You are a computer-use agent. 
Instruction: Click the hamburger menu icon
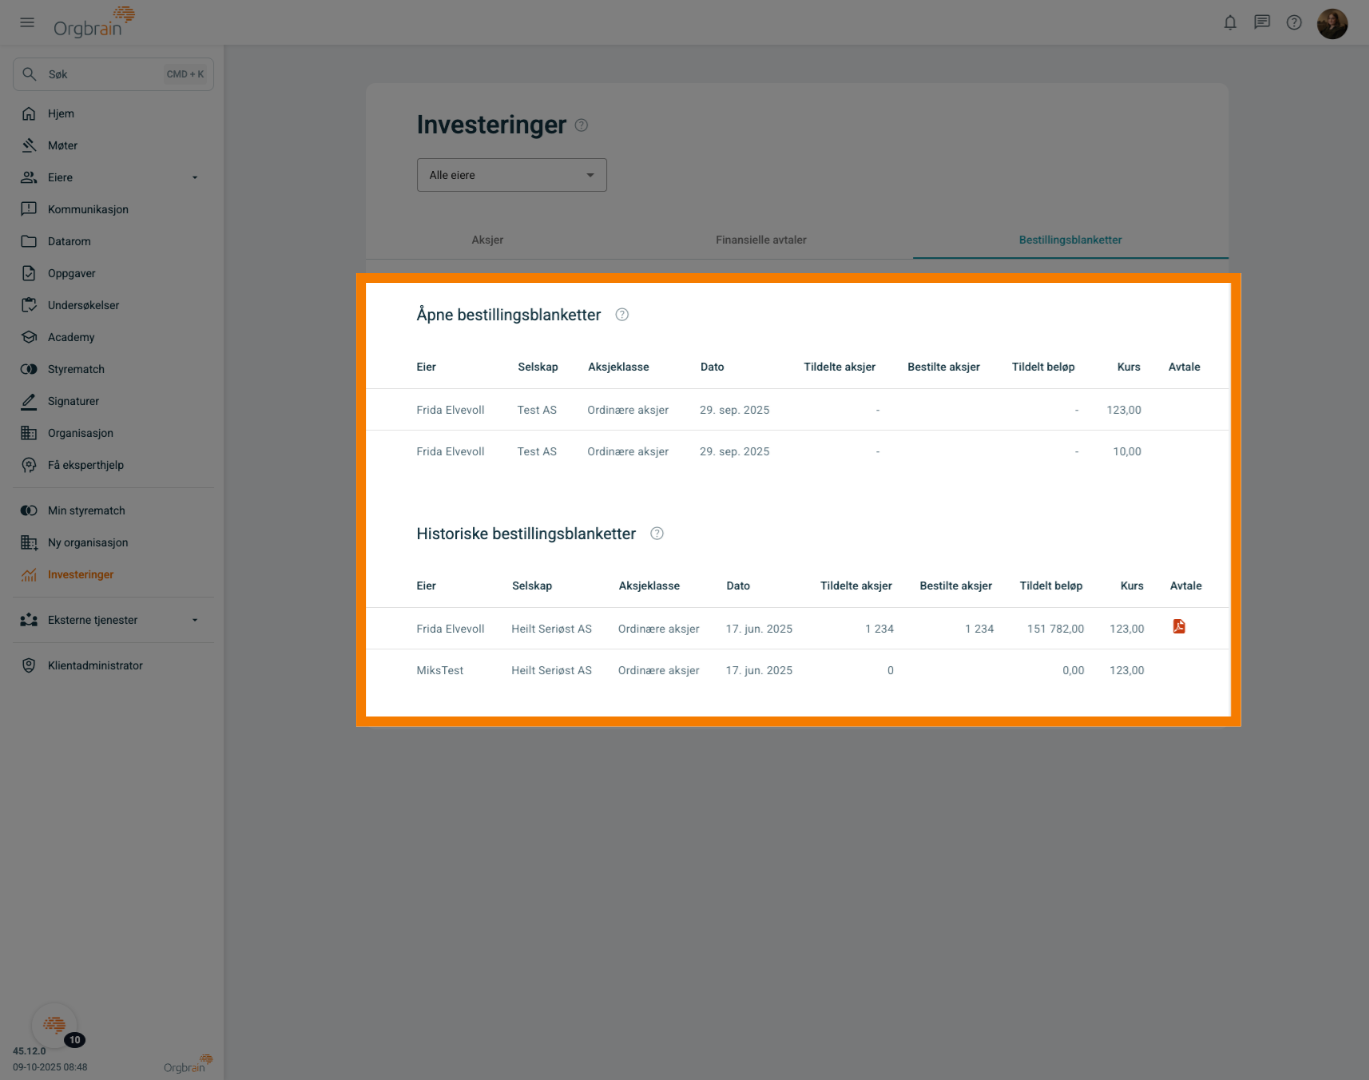(27, 23)
